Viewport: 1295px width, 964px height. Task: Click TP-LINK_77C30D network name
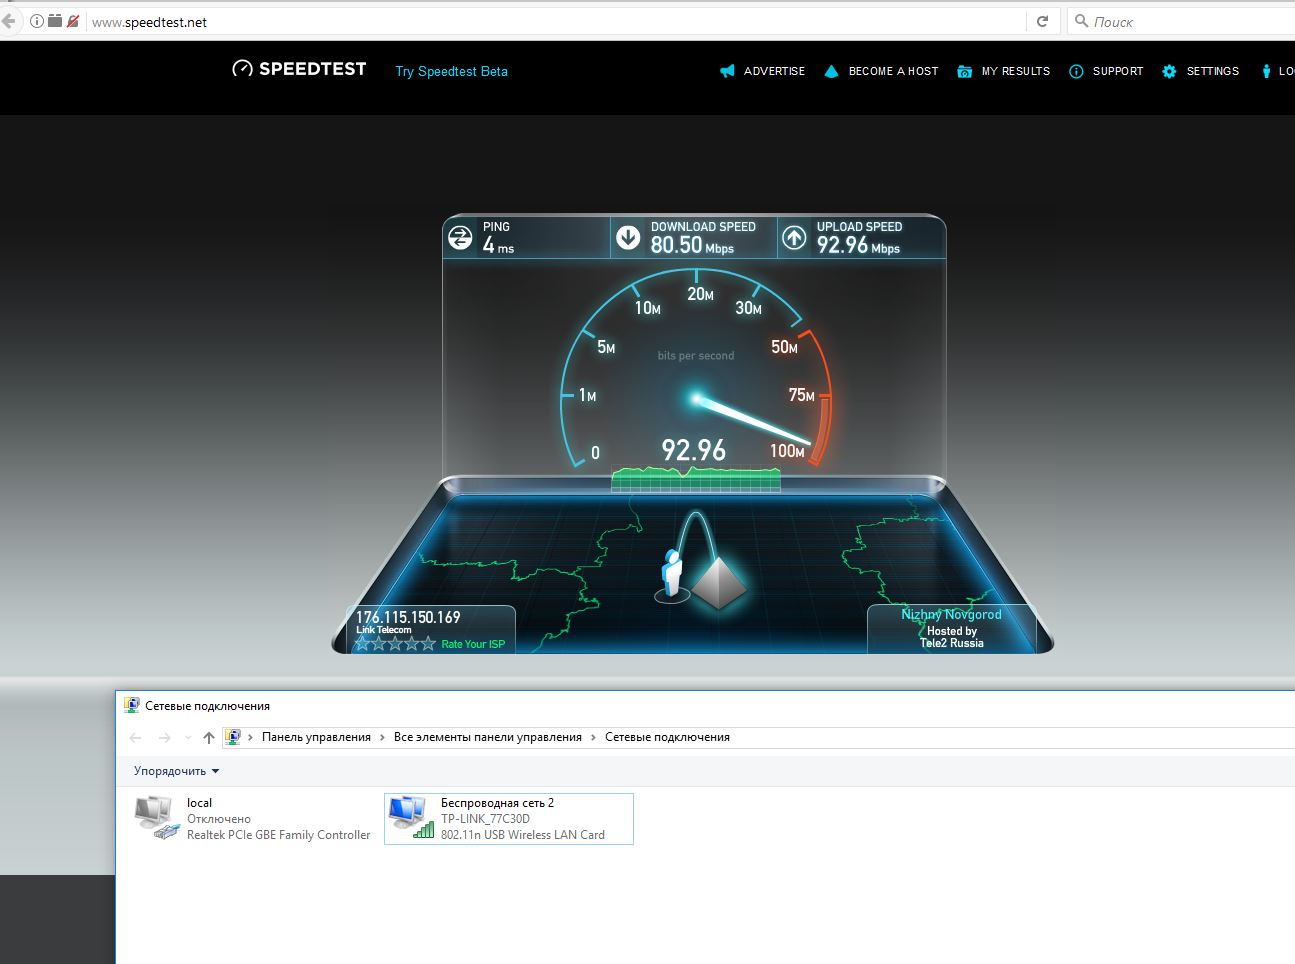(485, 819)
